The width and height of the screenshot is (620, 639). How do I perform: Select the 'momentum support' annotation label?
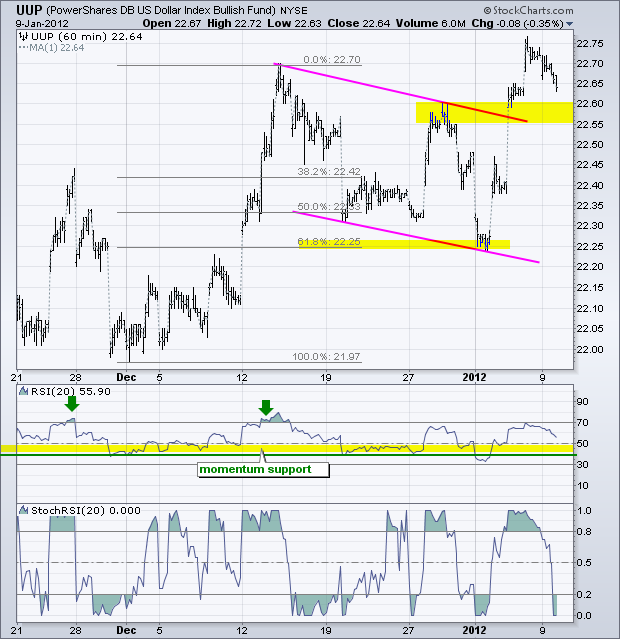tap(263, 469)
